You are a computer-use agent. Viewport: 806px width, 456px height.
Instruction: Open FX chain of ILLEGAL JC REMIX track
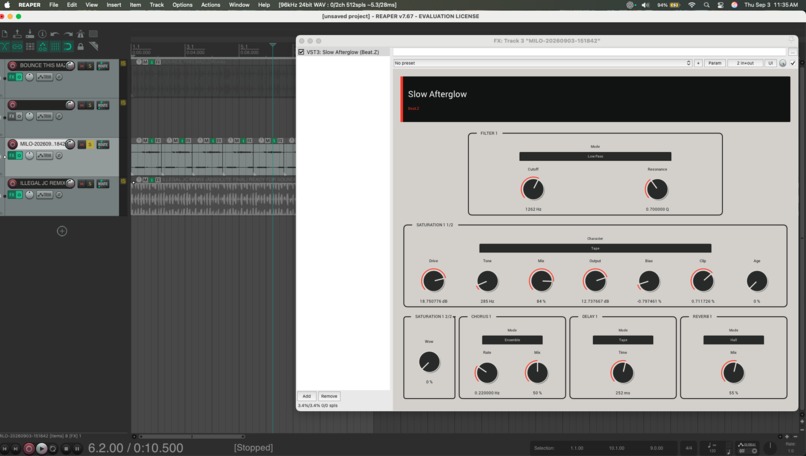[11, 195]
